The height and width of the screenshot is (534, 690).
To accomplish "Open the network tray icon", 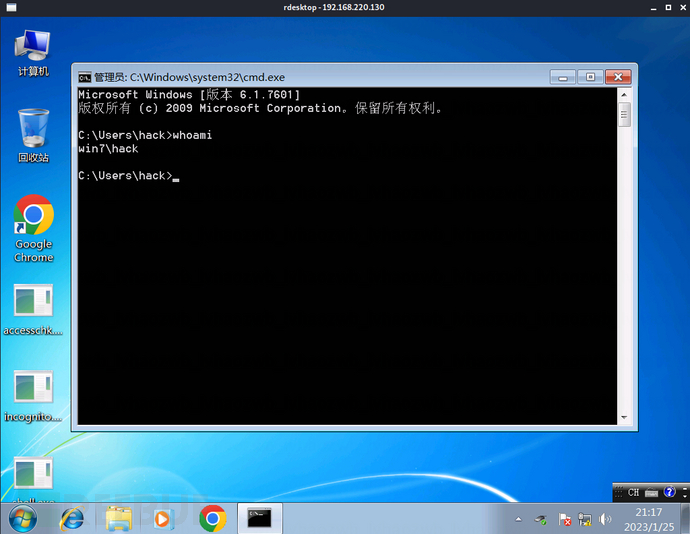I will 585,519.
